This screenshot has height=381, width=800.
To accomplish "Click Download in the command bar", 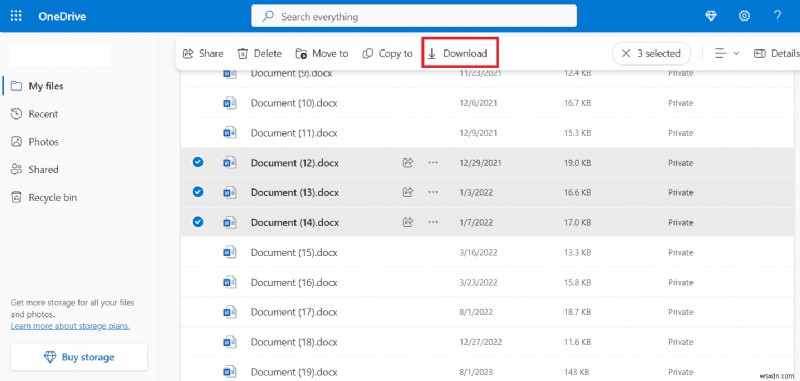I will coord(458,53).
